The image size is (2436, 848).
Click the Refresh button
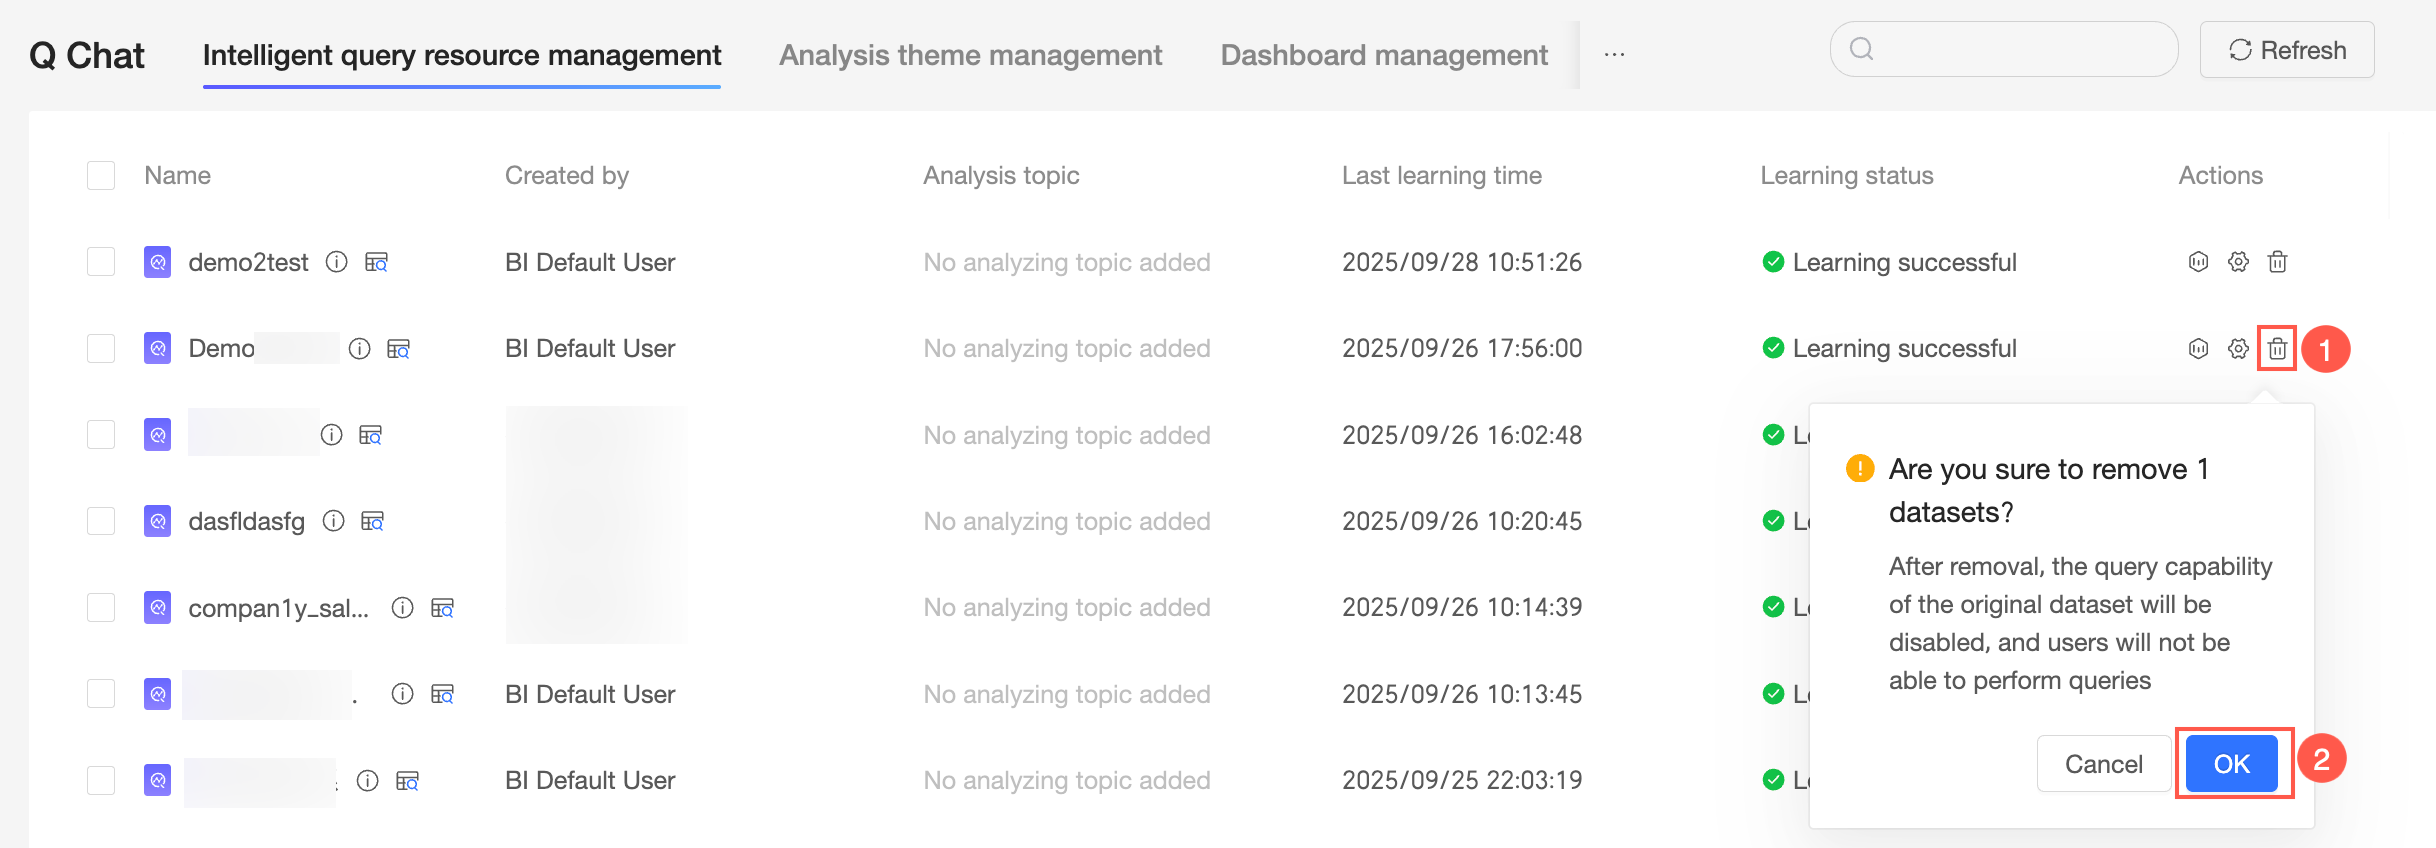[x=2287, y=50]
